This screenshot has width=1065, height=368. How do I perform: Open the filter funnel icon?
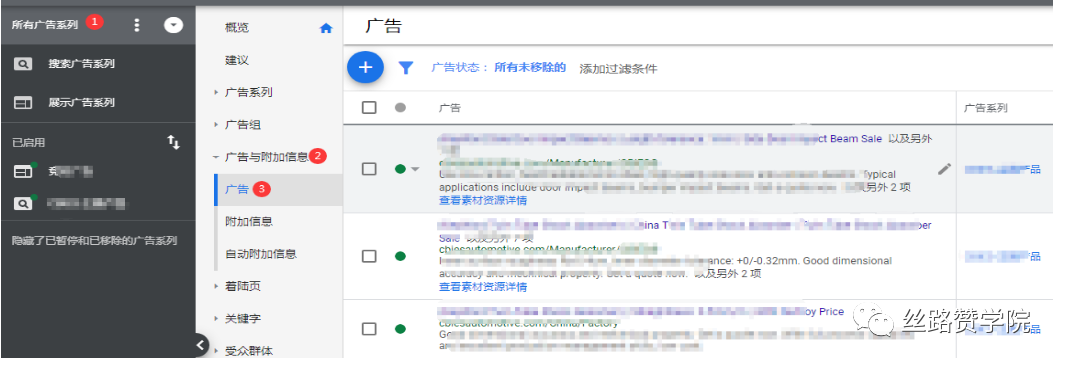(405, 68)
